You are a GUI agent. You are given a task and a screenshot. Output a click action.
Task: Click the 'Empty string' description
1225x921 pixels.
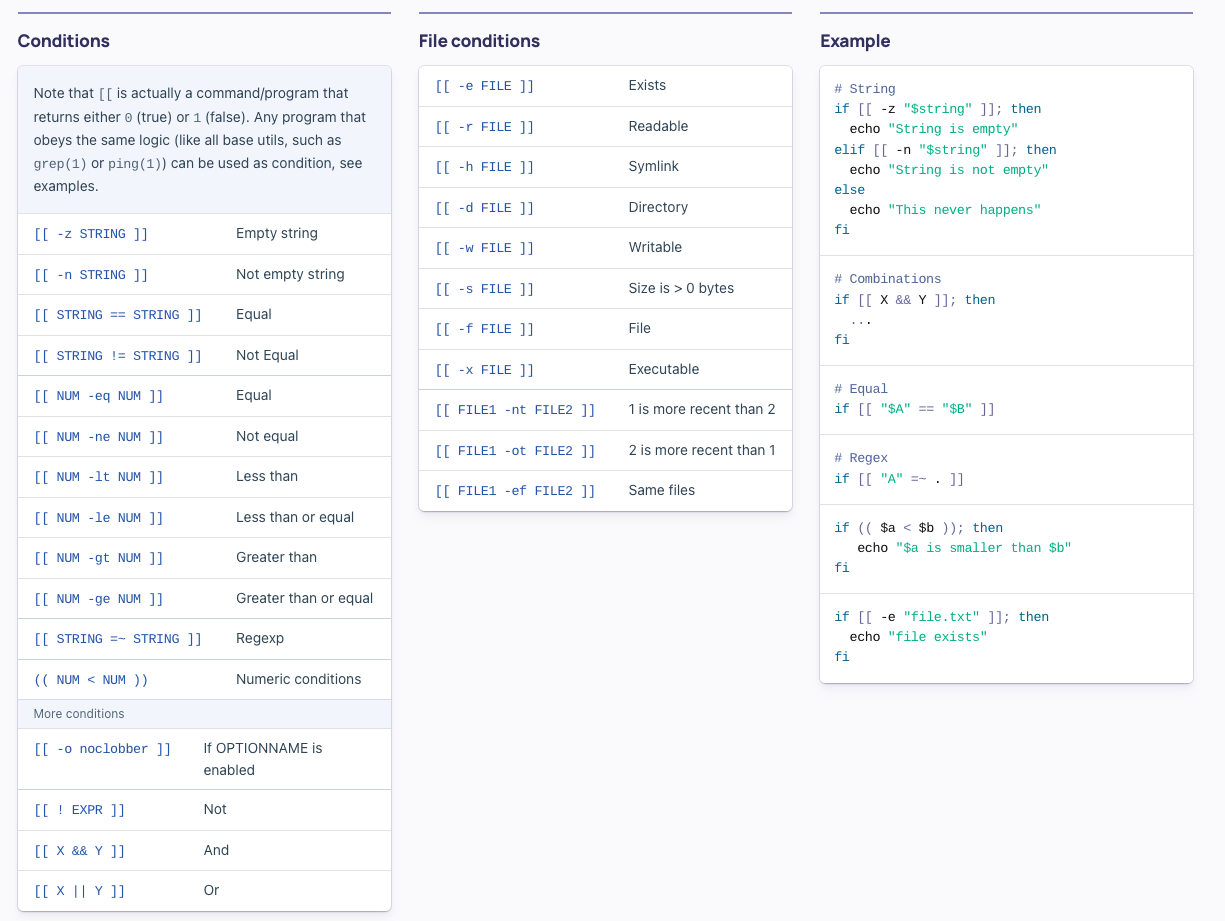pyautogui.click(x=277, y=233)
